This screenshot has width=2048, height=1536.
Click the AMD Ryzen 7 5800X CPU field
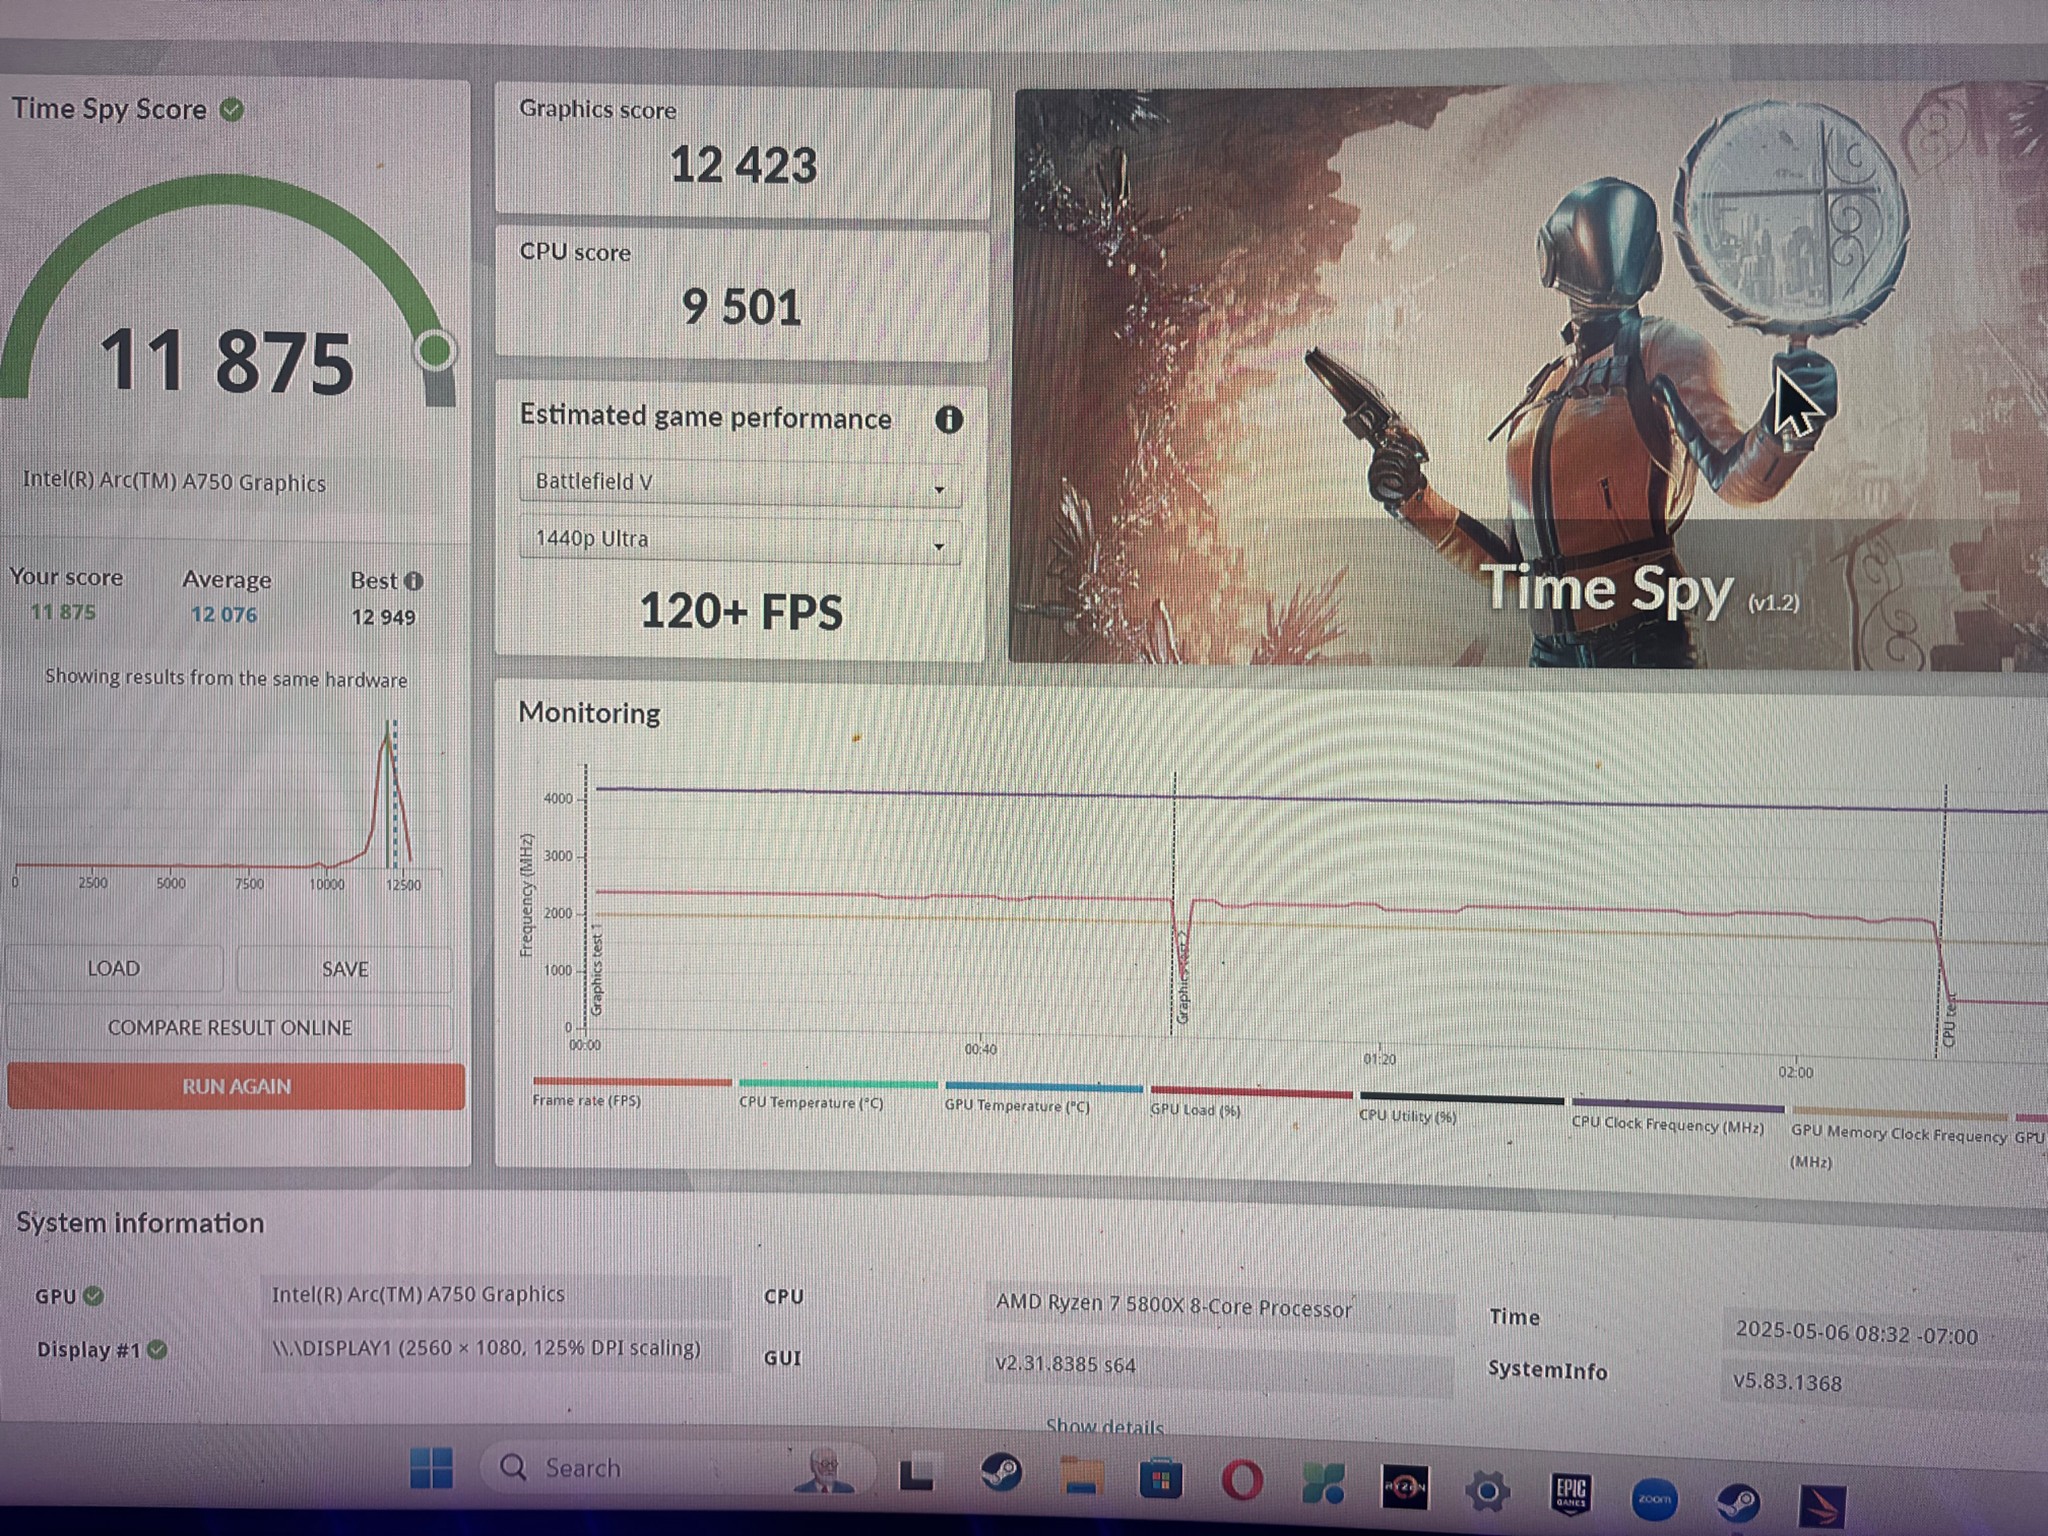(1218, 1309)
